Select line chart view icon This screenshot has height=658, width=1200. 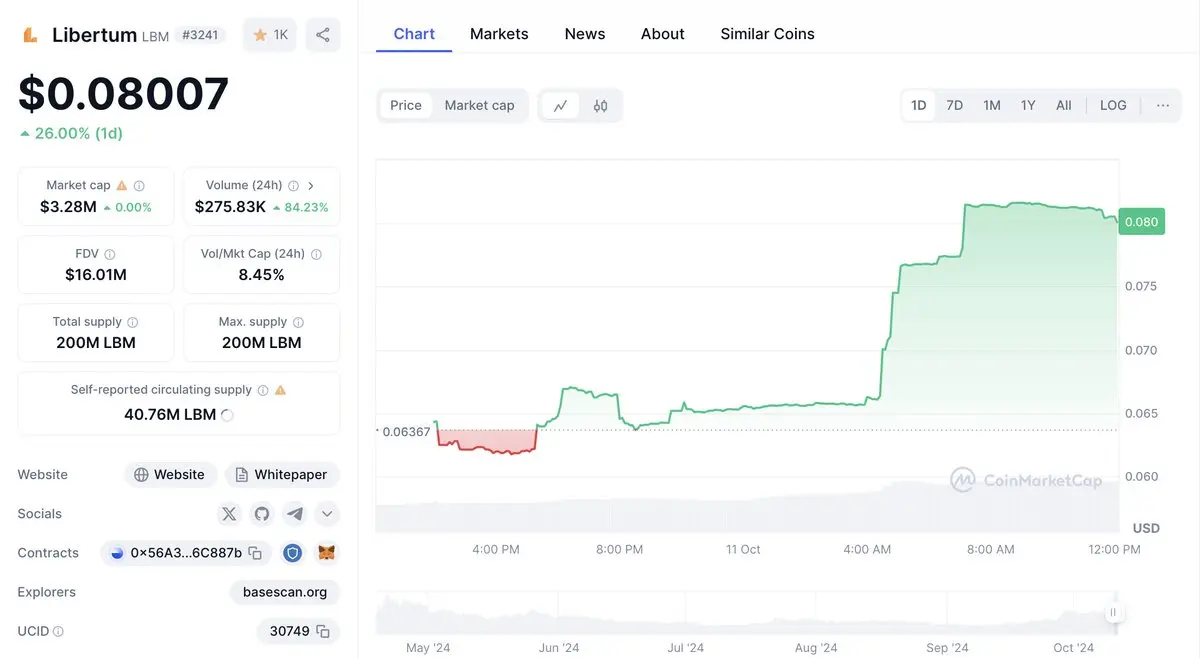tap(561, 105)
